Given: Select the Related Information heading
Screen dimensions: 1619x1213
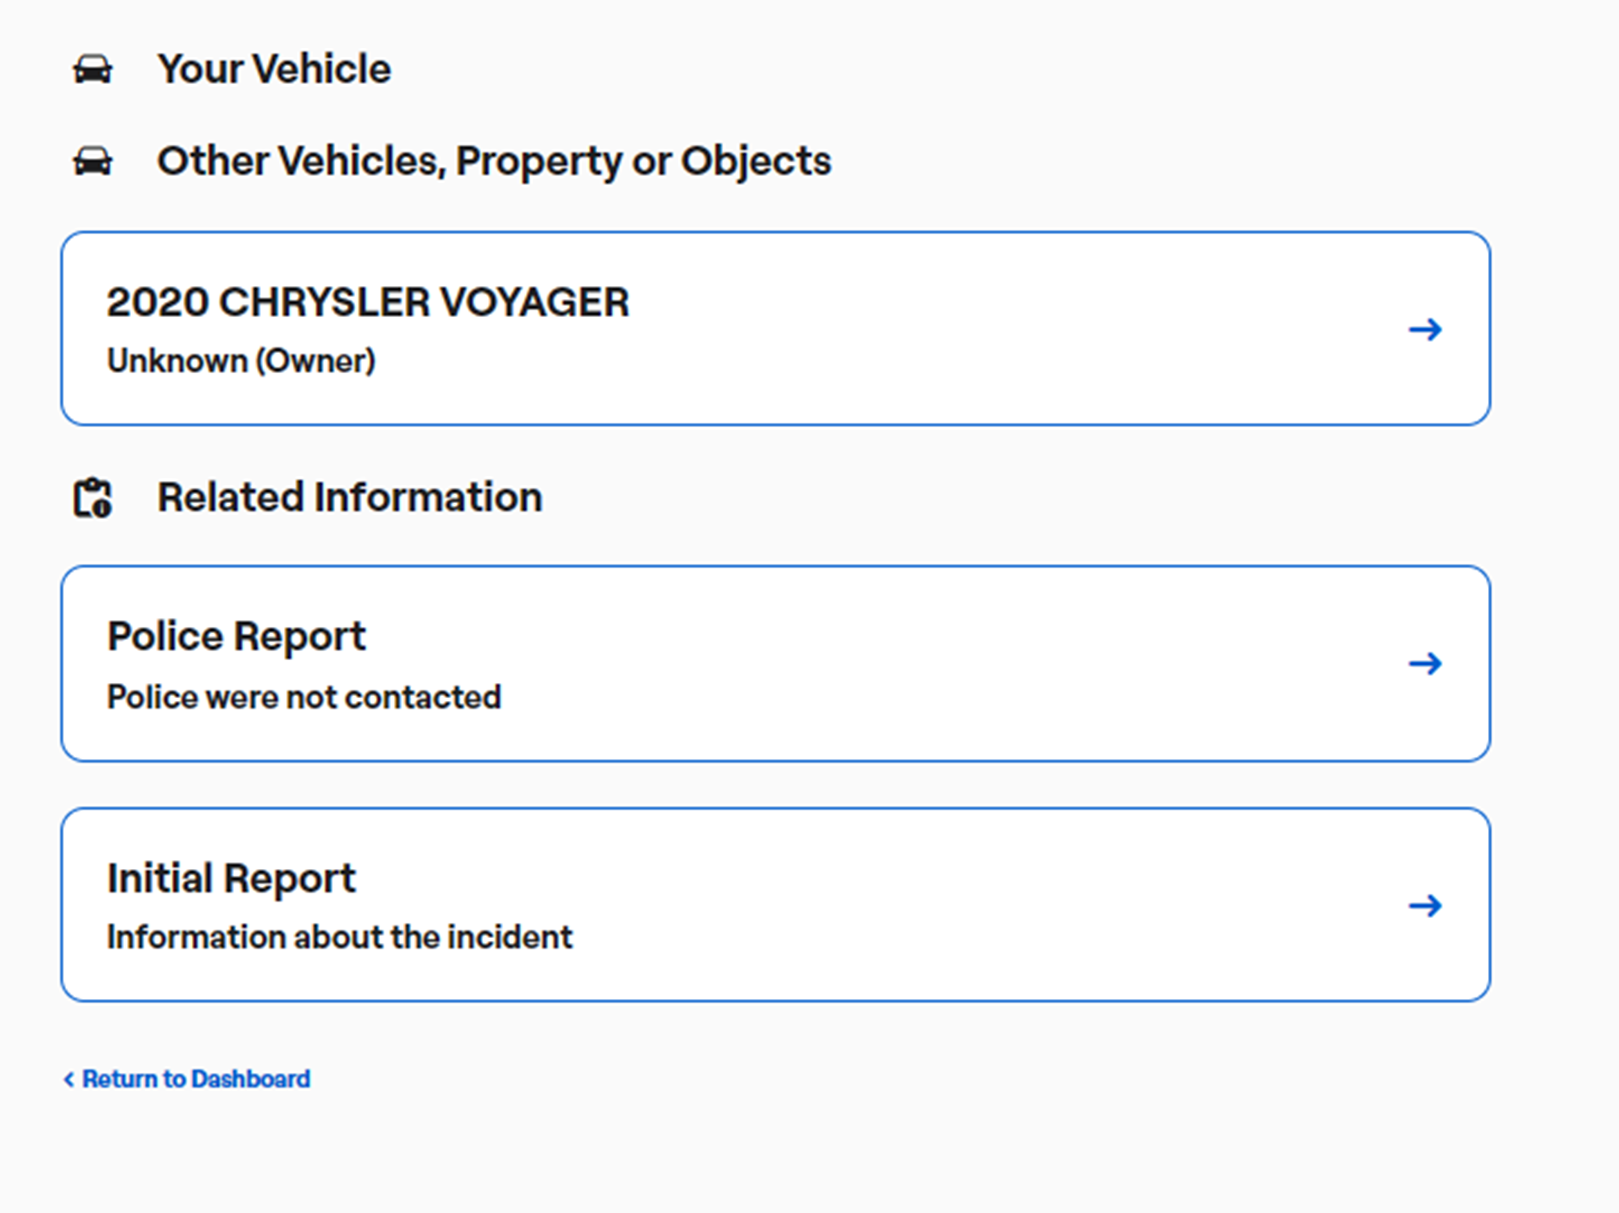Looking at the screenshot, I should click(349, 496).
